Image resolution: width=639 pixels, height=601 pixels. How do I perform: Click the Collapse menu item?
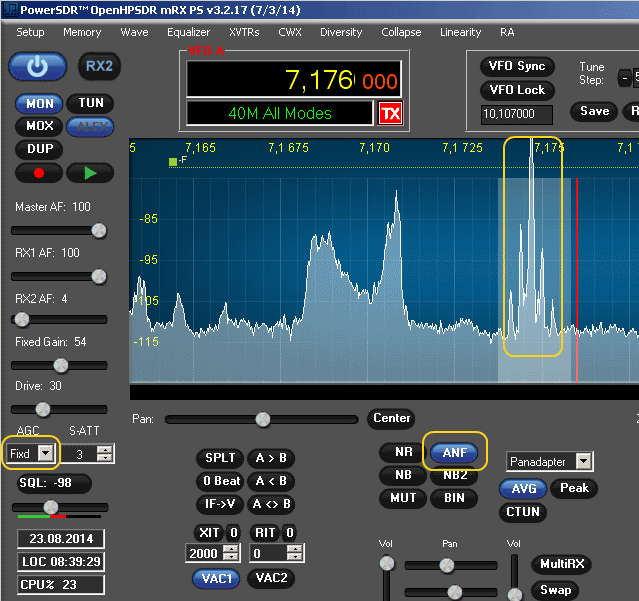(x=401, y=32)
